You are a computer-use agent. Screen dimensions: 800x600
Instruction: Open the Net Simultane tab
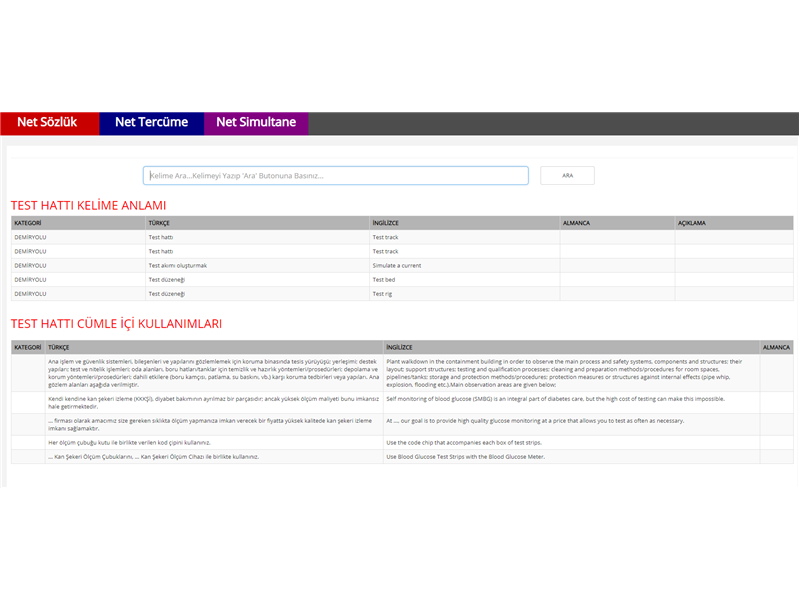[256, 123]
